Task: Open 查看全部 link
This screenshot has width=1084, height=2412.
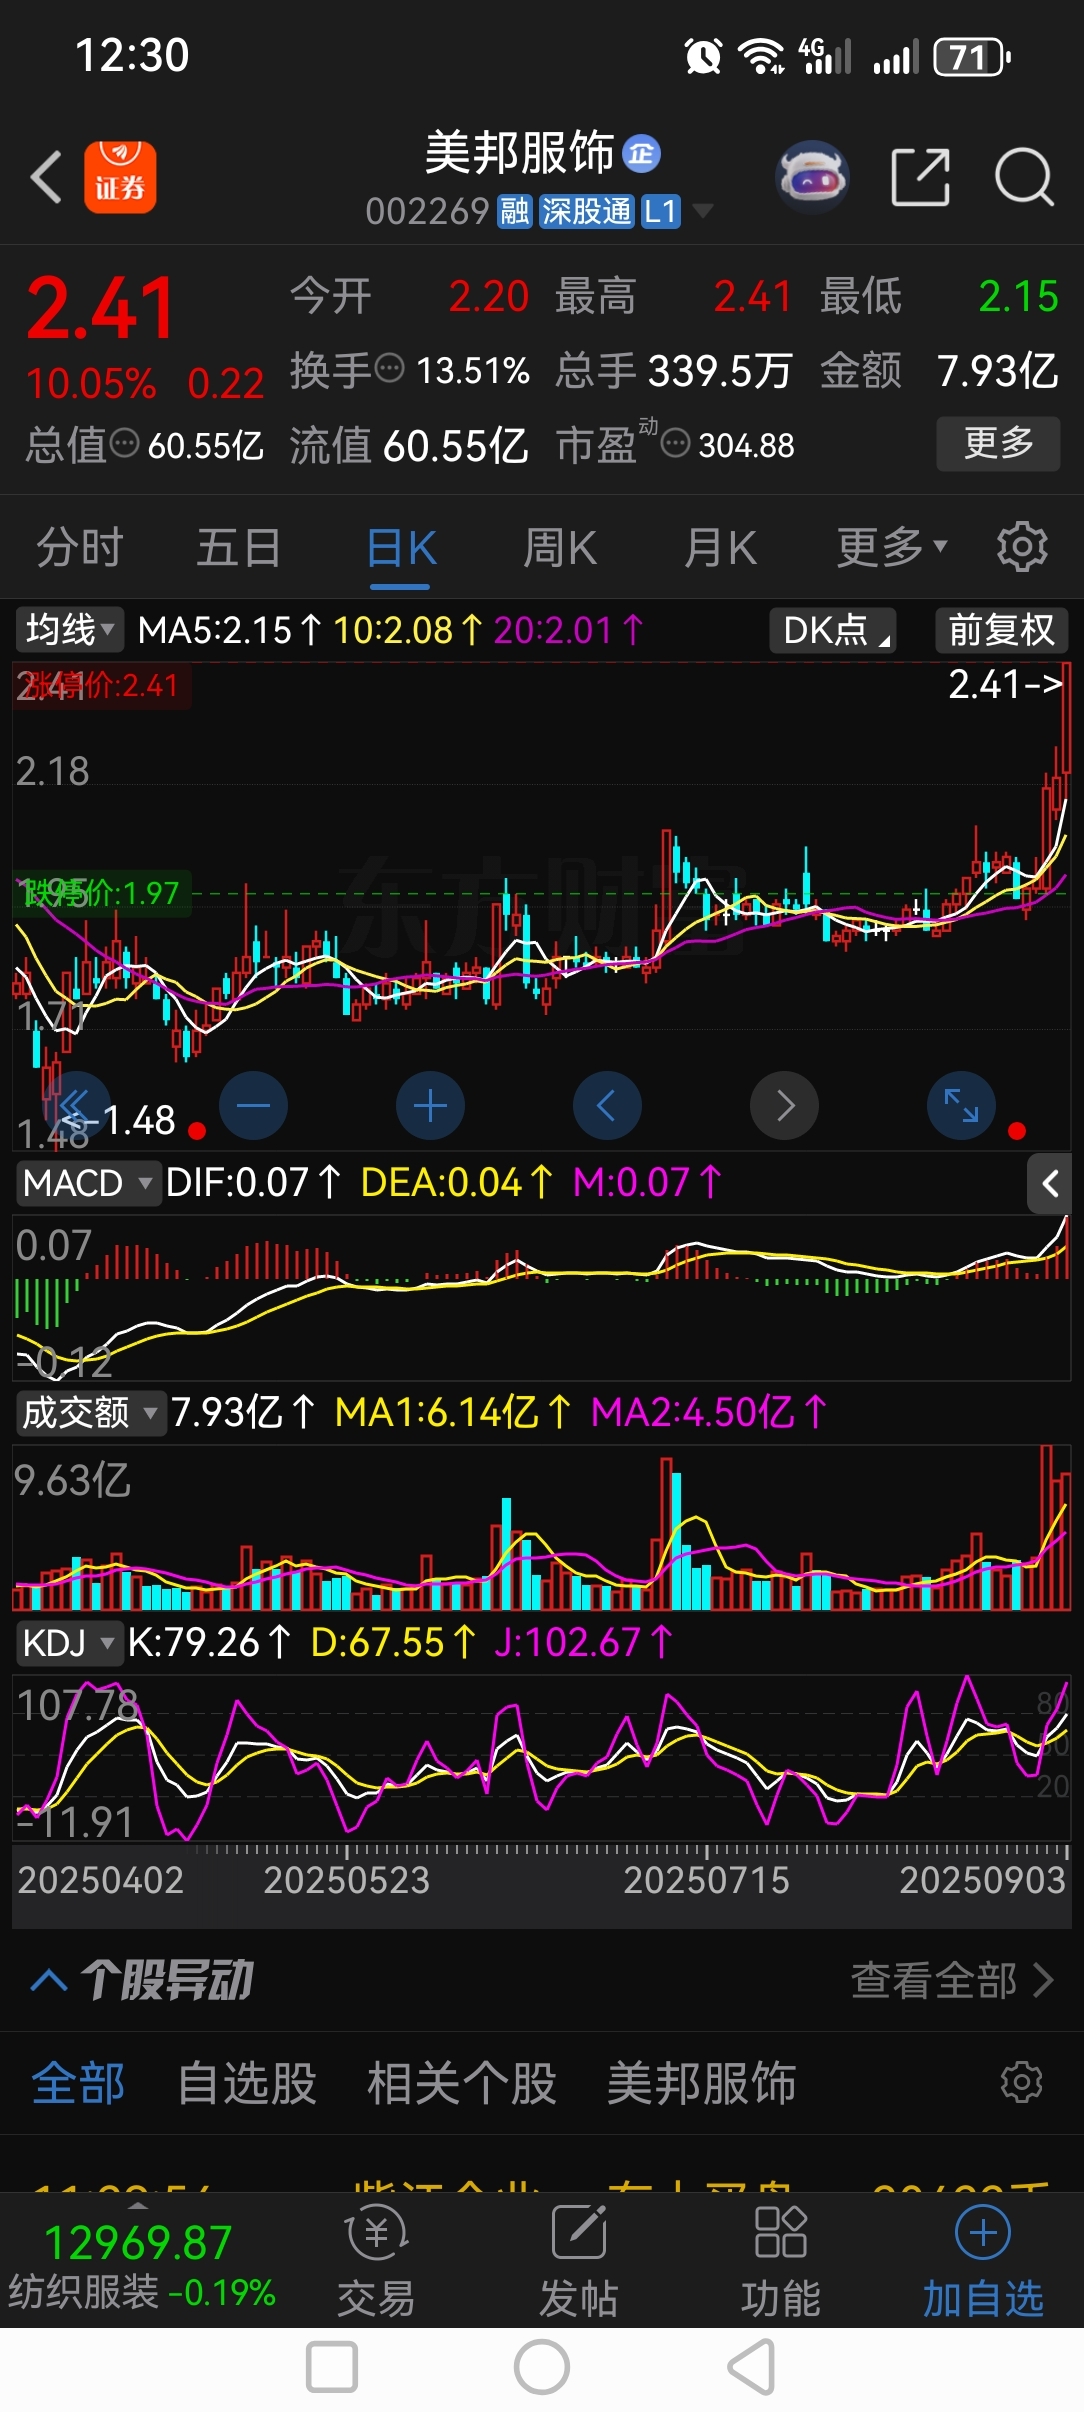Action: (952, 1980)
